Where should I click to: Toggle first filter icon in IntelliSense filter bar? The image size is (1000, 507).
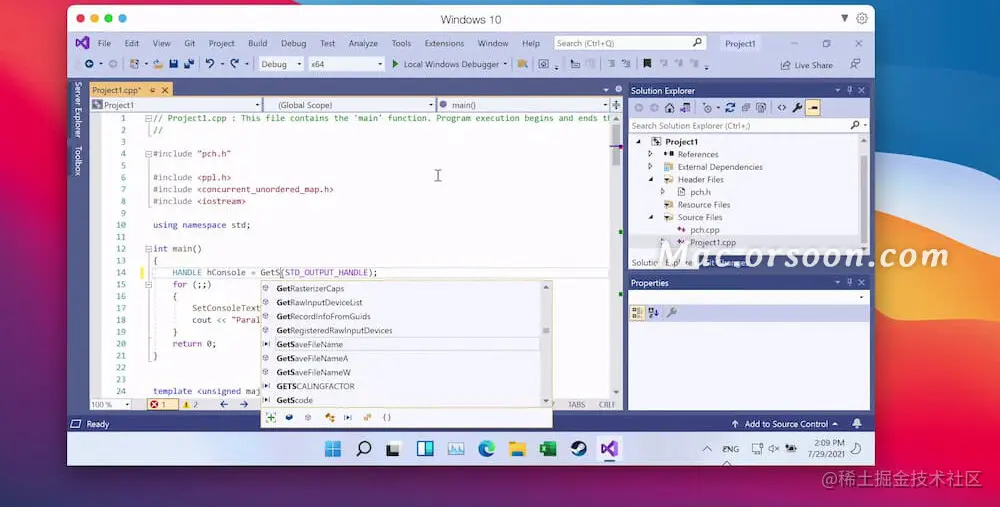coord(270,417)
